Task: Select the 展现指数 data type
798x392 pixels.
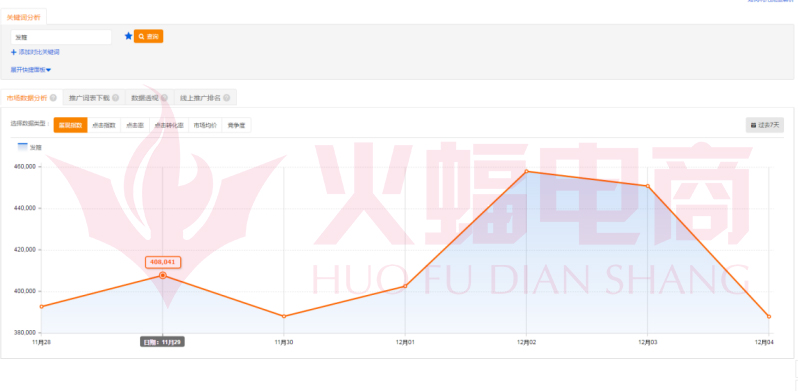Action: (x=71, y=125)
